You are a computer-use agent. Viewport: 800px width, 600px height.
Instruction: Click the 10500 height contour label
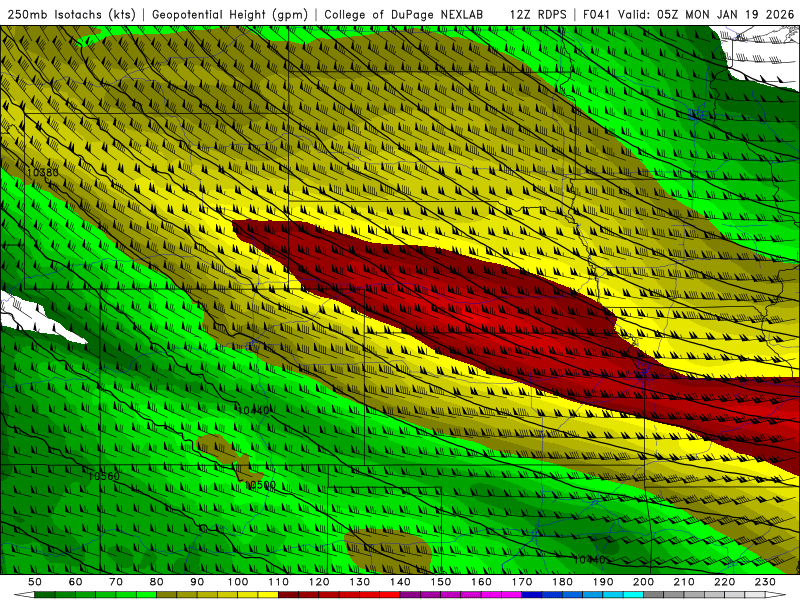(x=260, y=485)
